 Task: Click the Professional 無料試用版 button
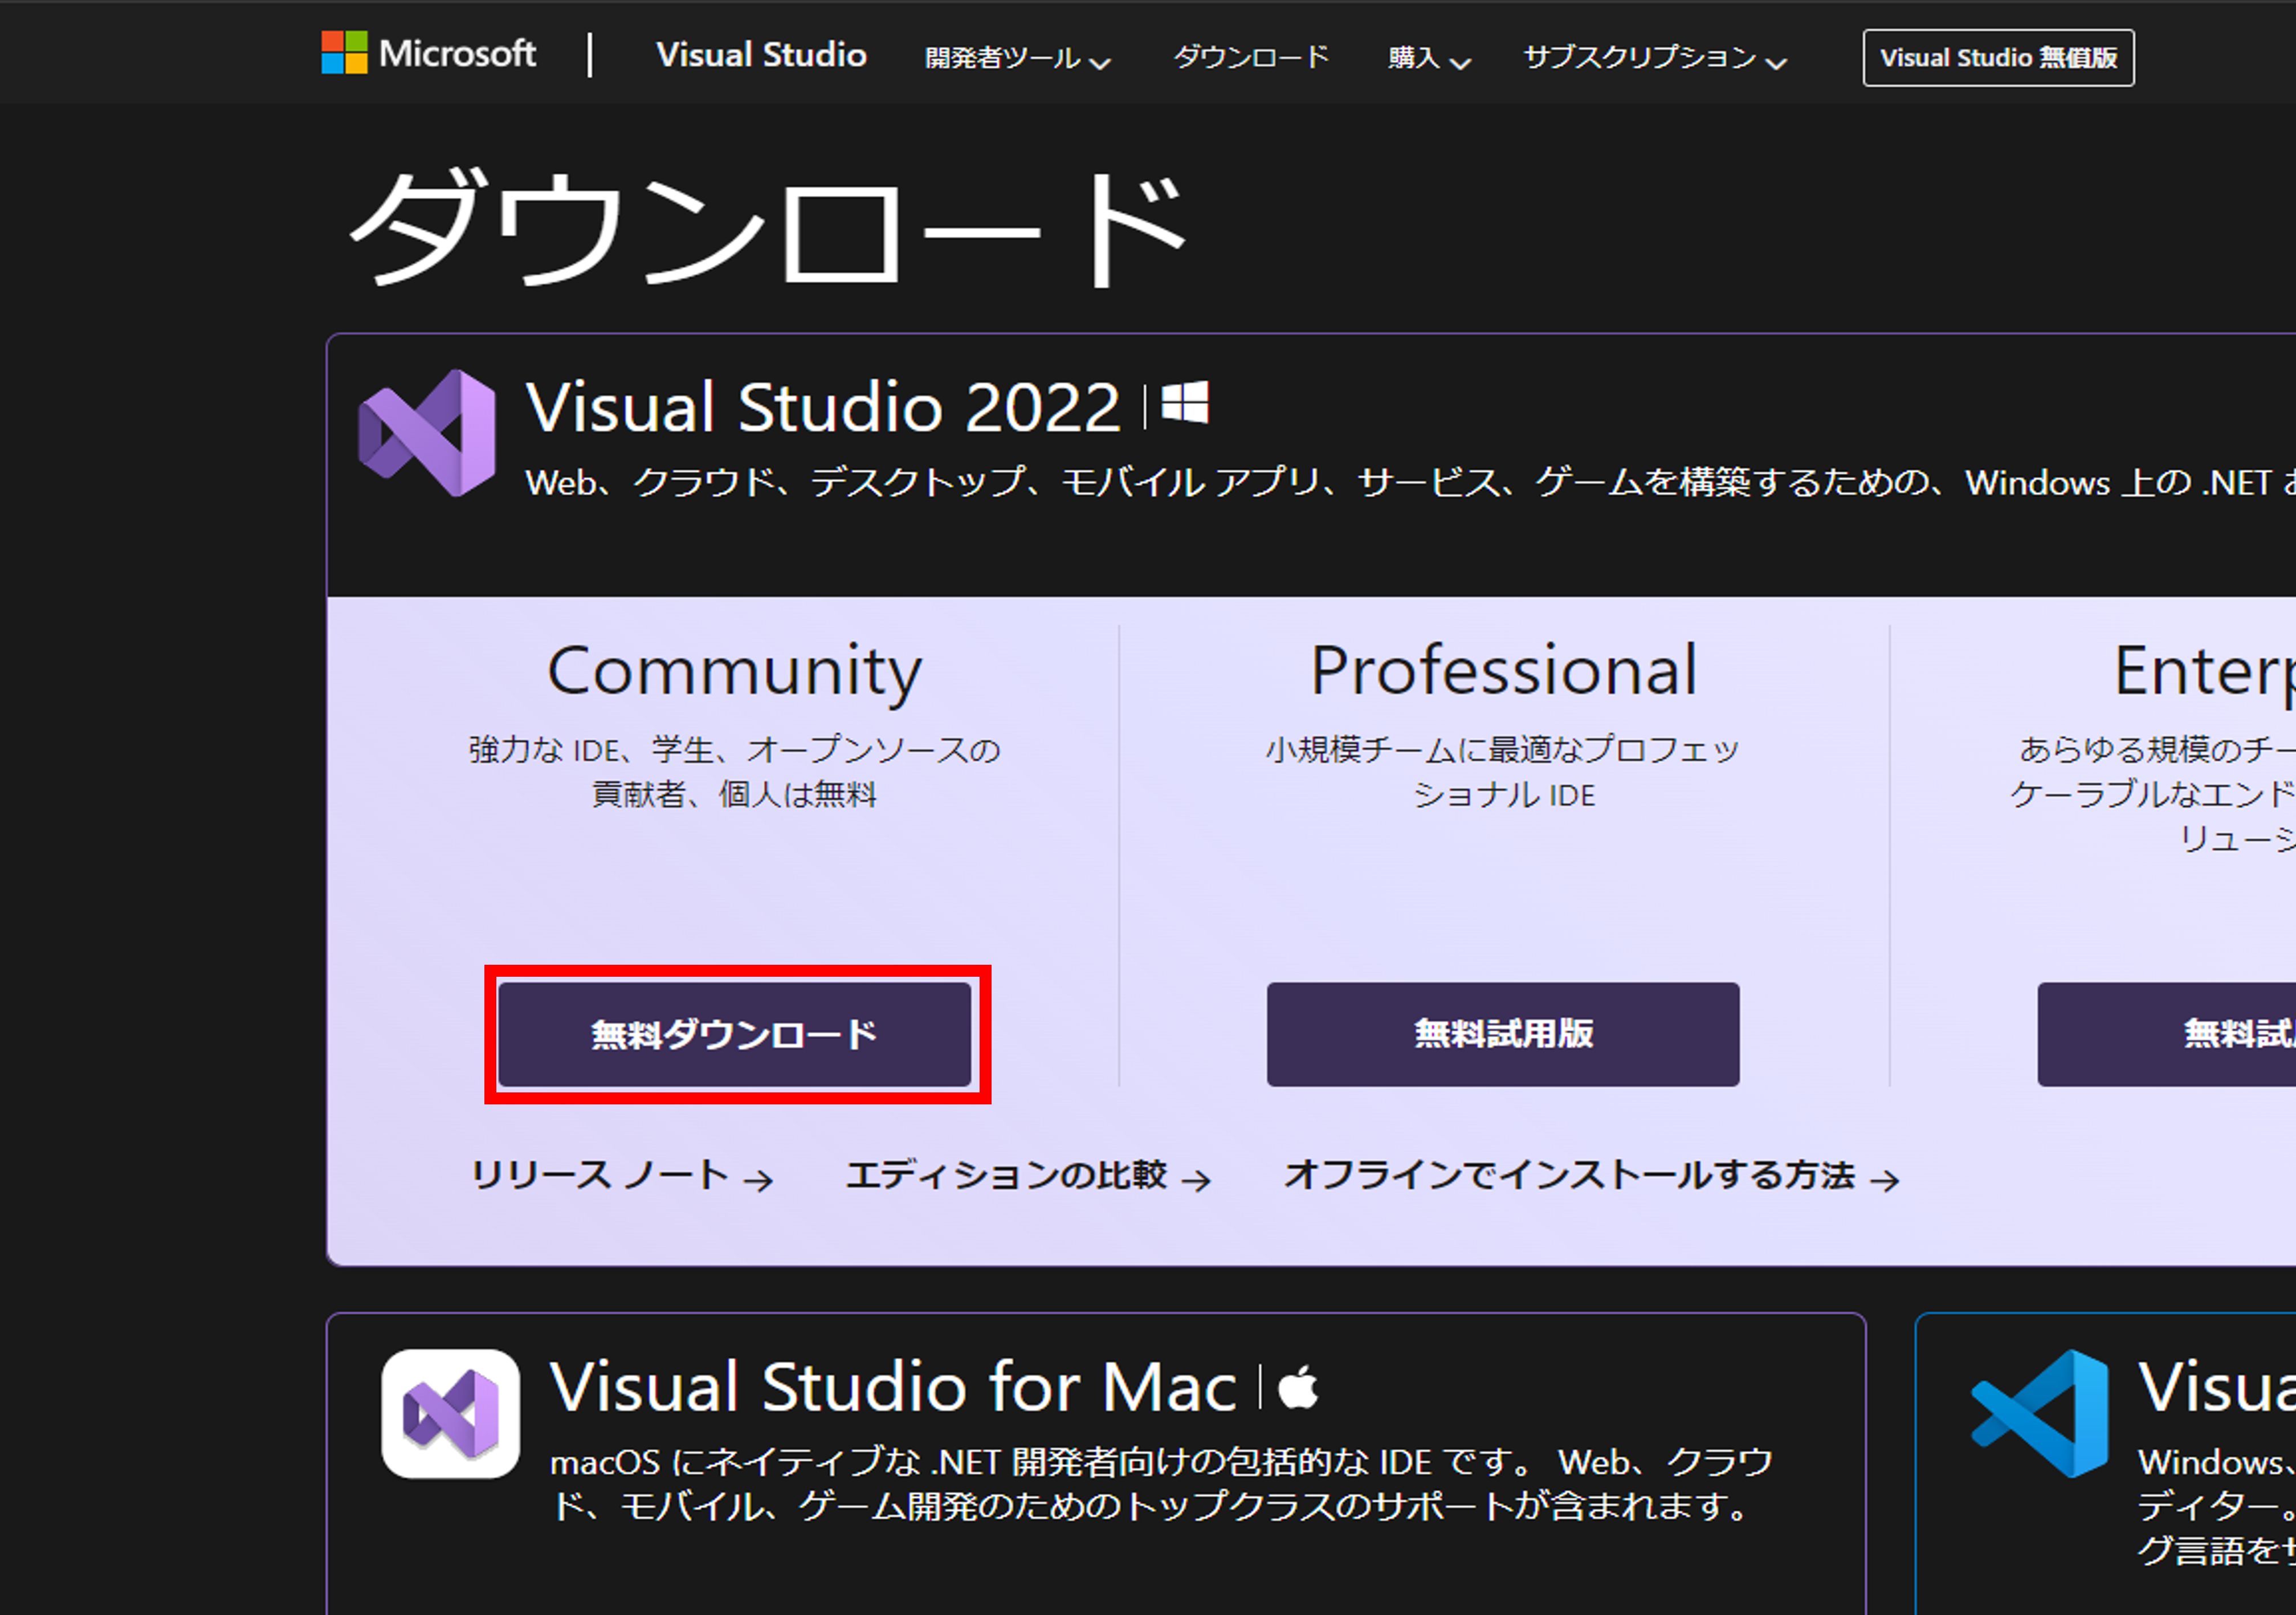pyautogui.click(x=1502, y=1034)
